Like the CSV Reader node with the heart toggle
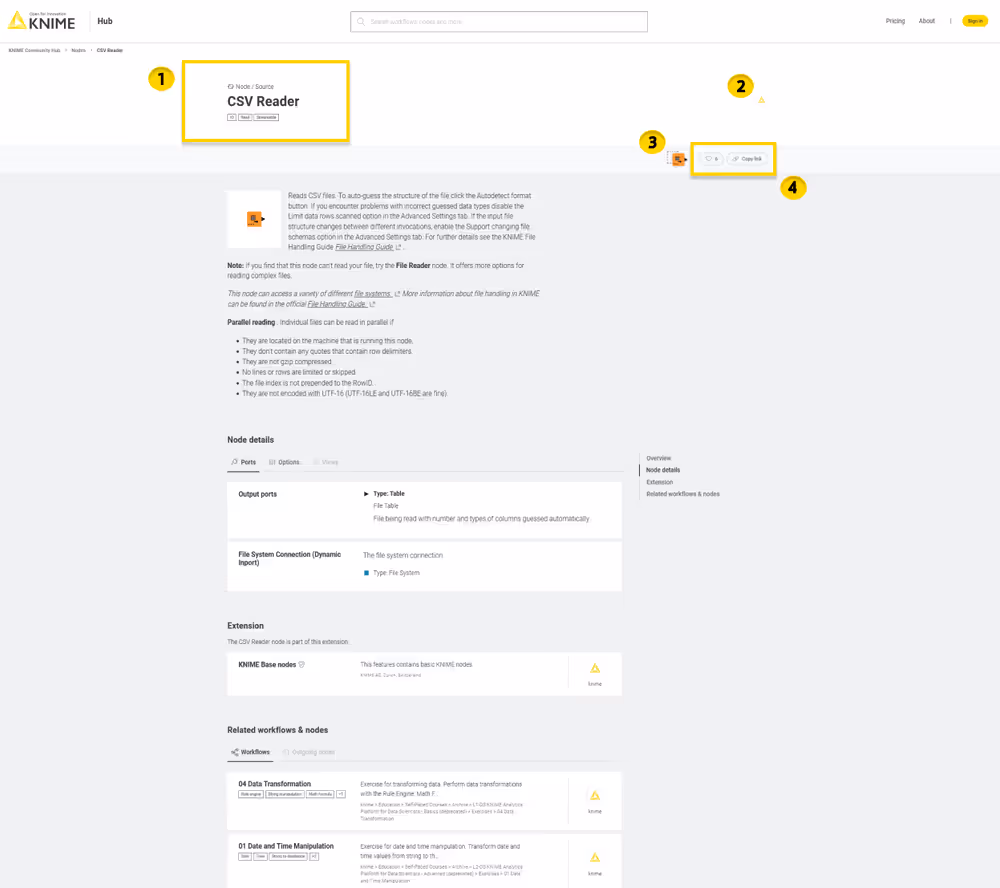Screen dimensions: 1000x888 (707, 159)
